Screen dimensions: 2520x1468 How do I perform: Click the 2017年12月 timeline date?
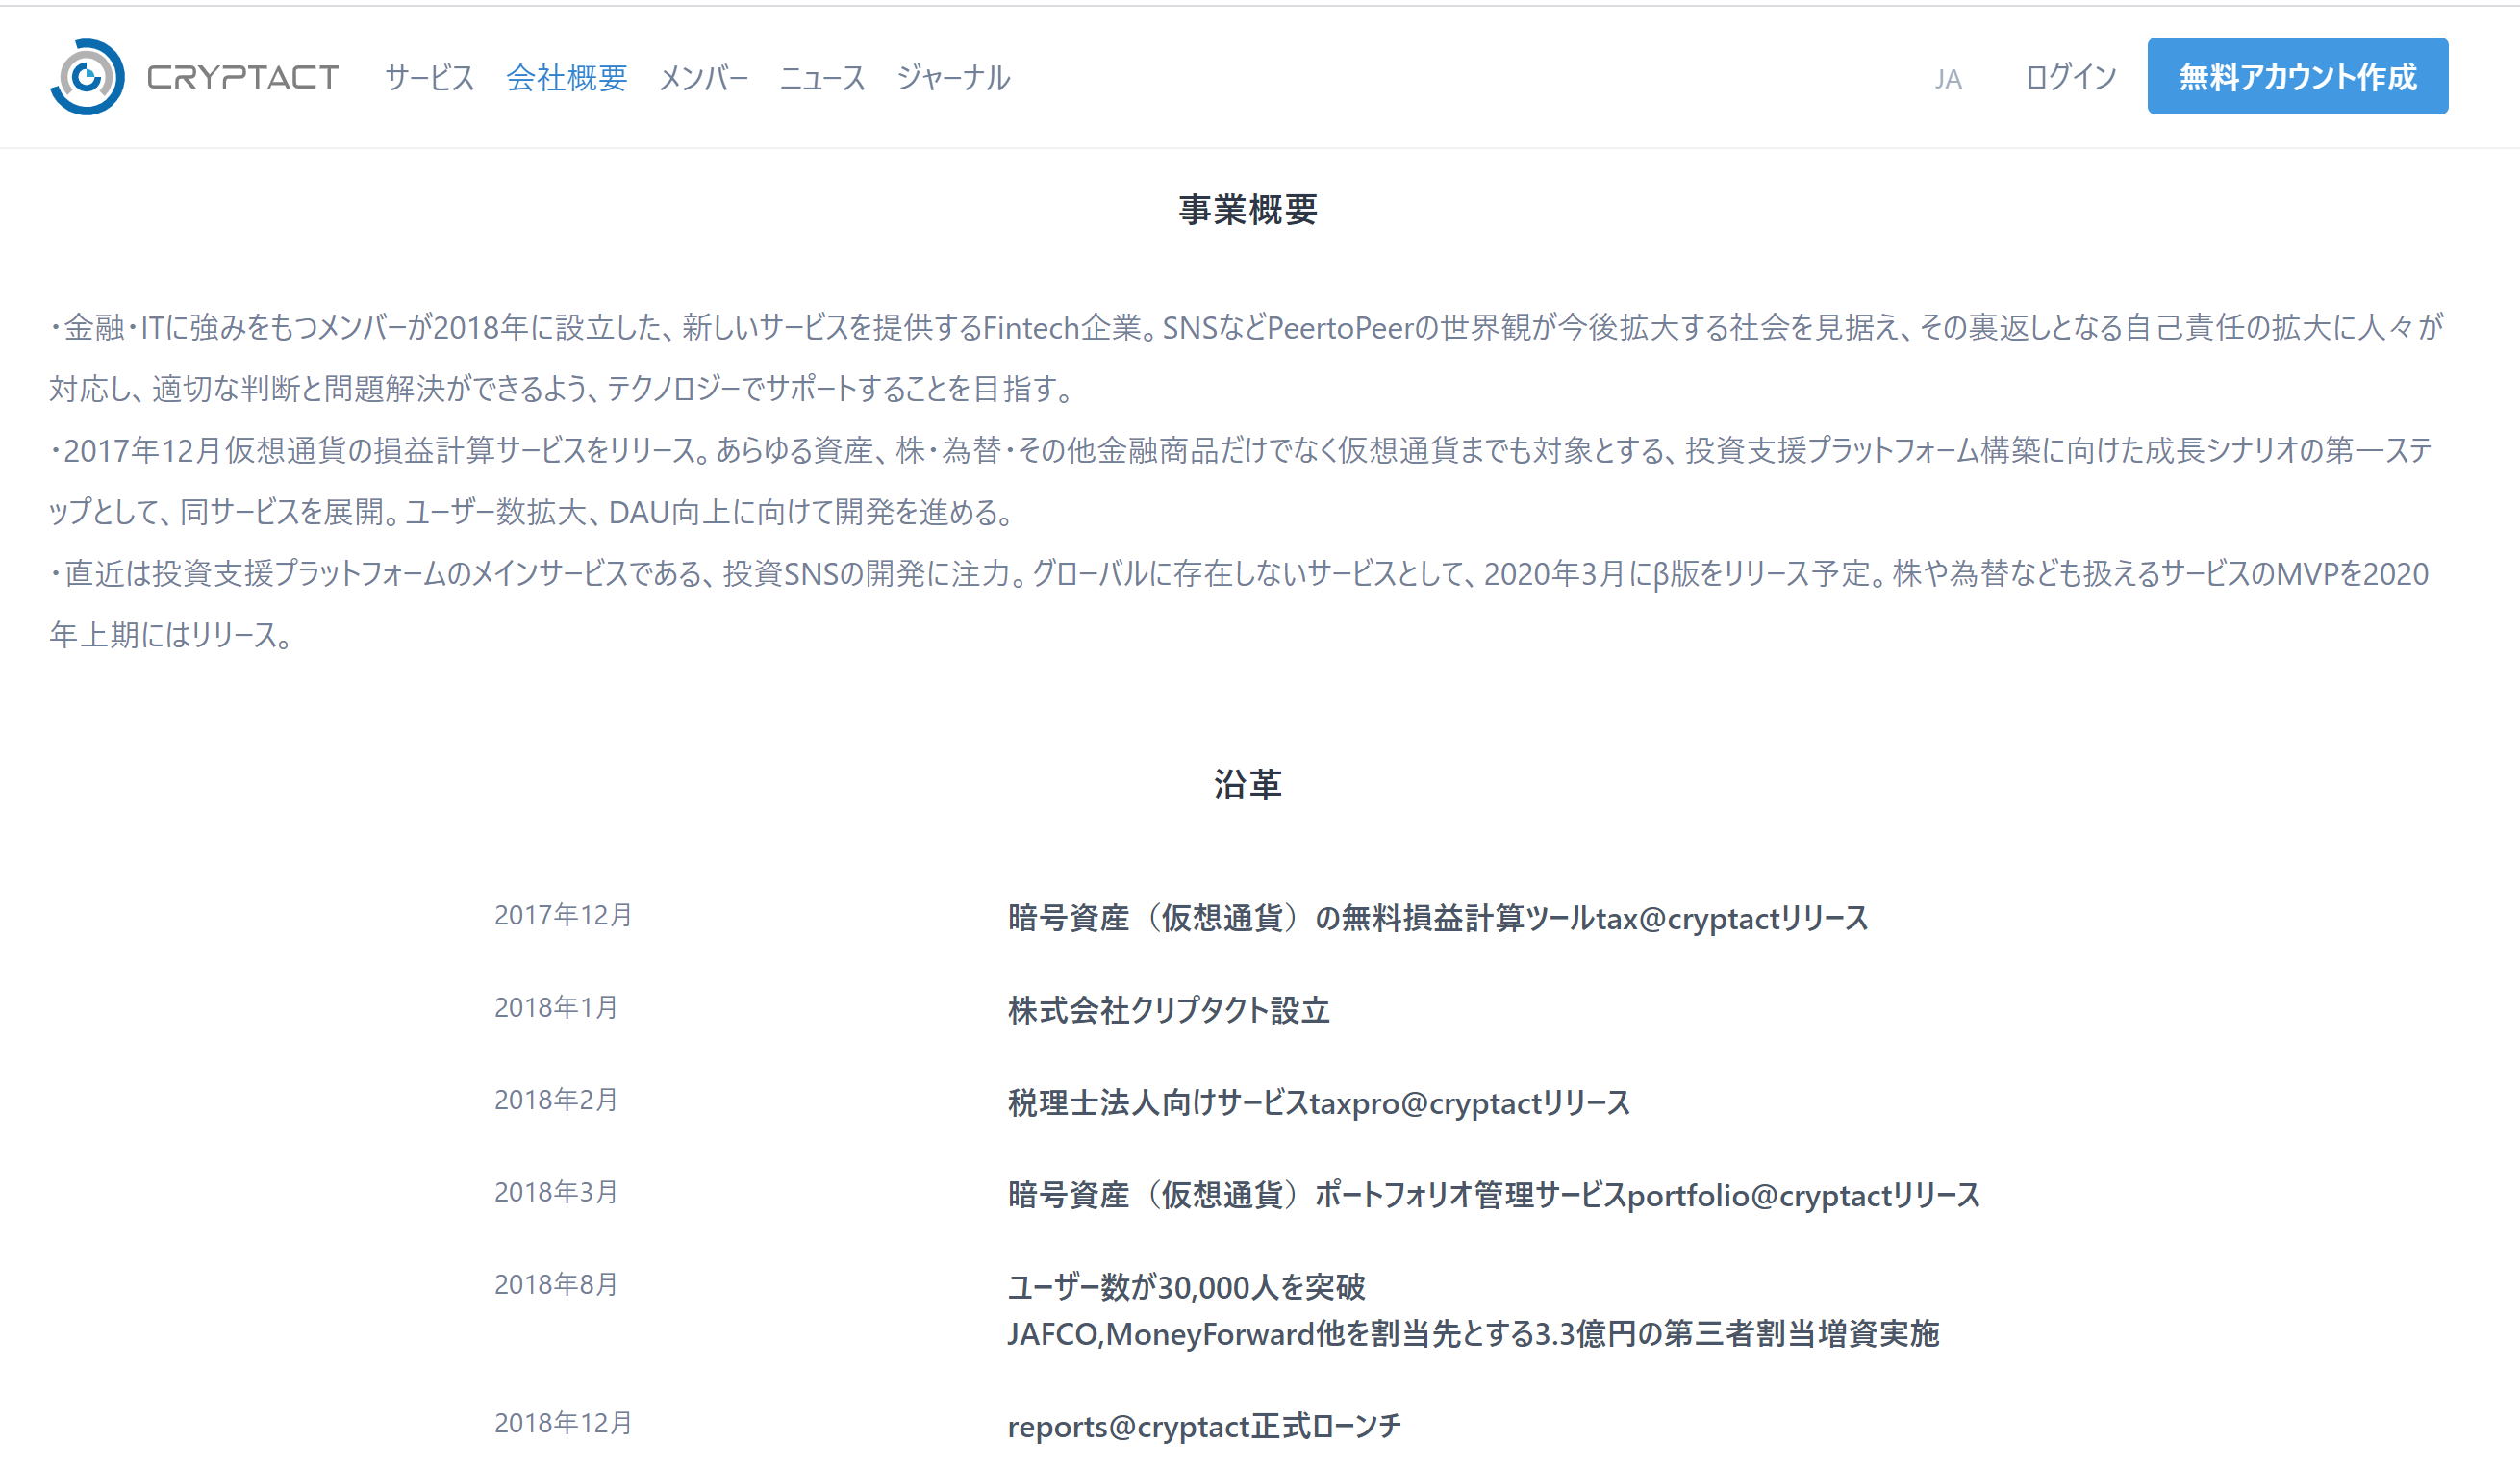[x=563, y=914]
